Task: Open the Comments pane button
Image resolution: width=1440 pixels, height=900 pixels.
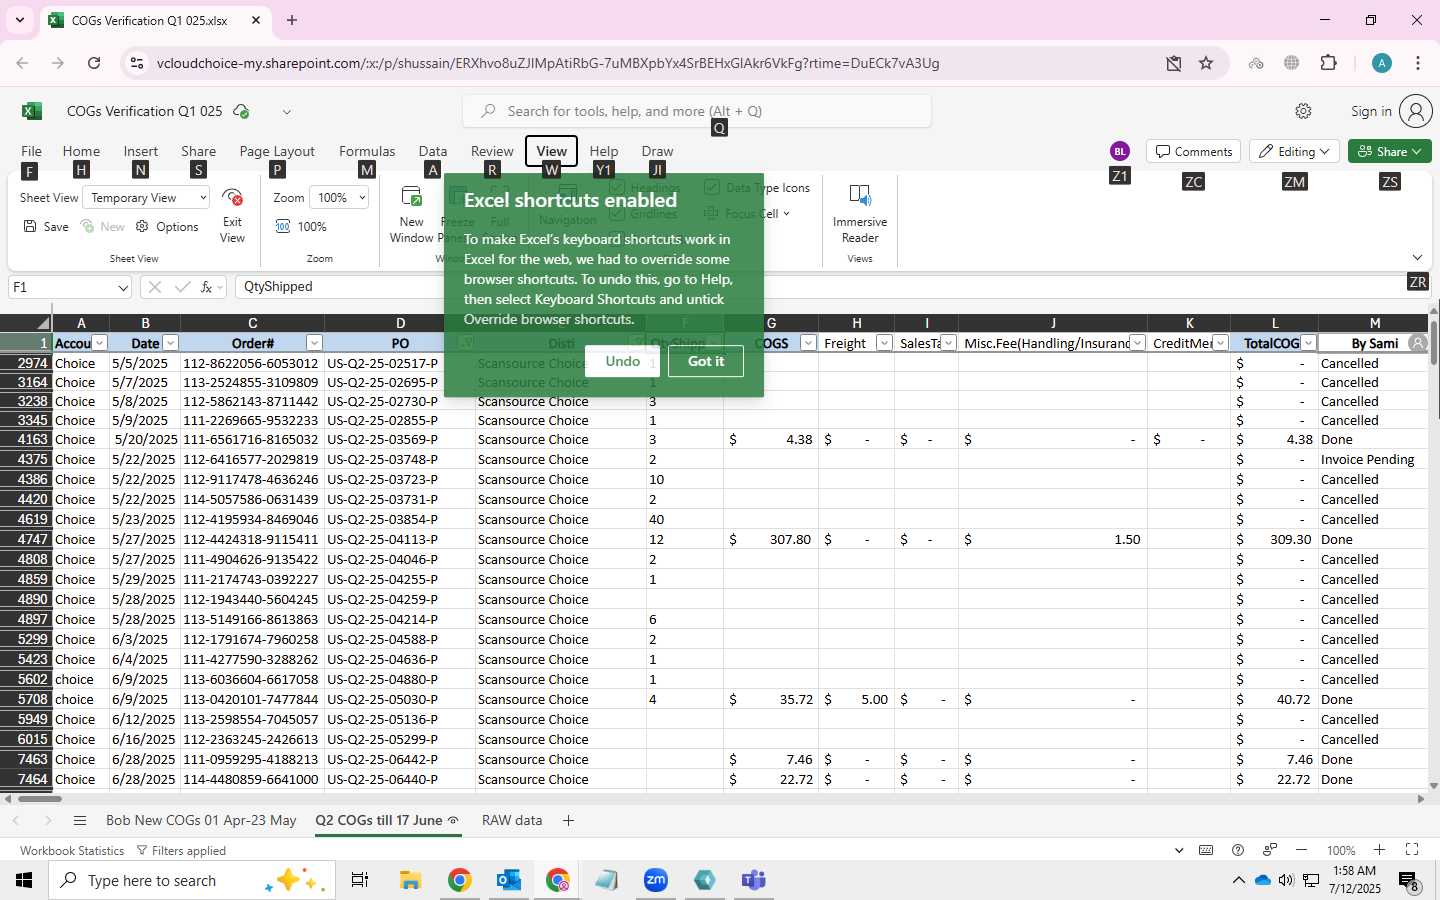Action: pyautogui.click(x=1193, y=151)
